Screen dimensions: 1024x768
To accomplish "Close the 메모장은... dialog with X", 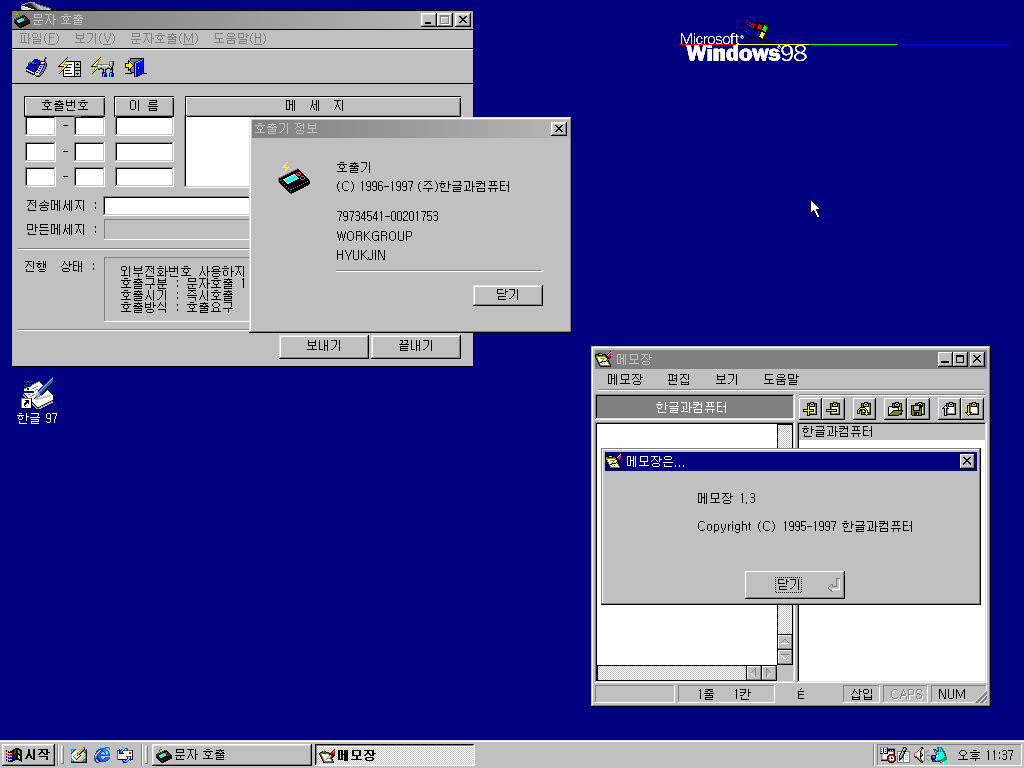I will point(968,461).
